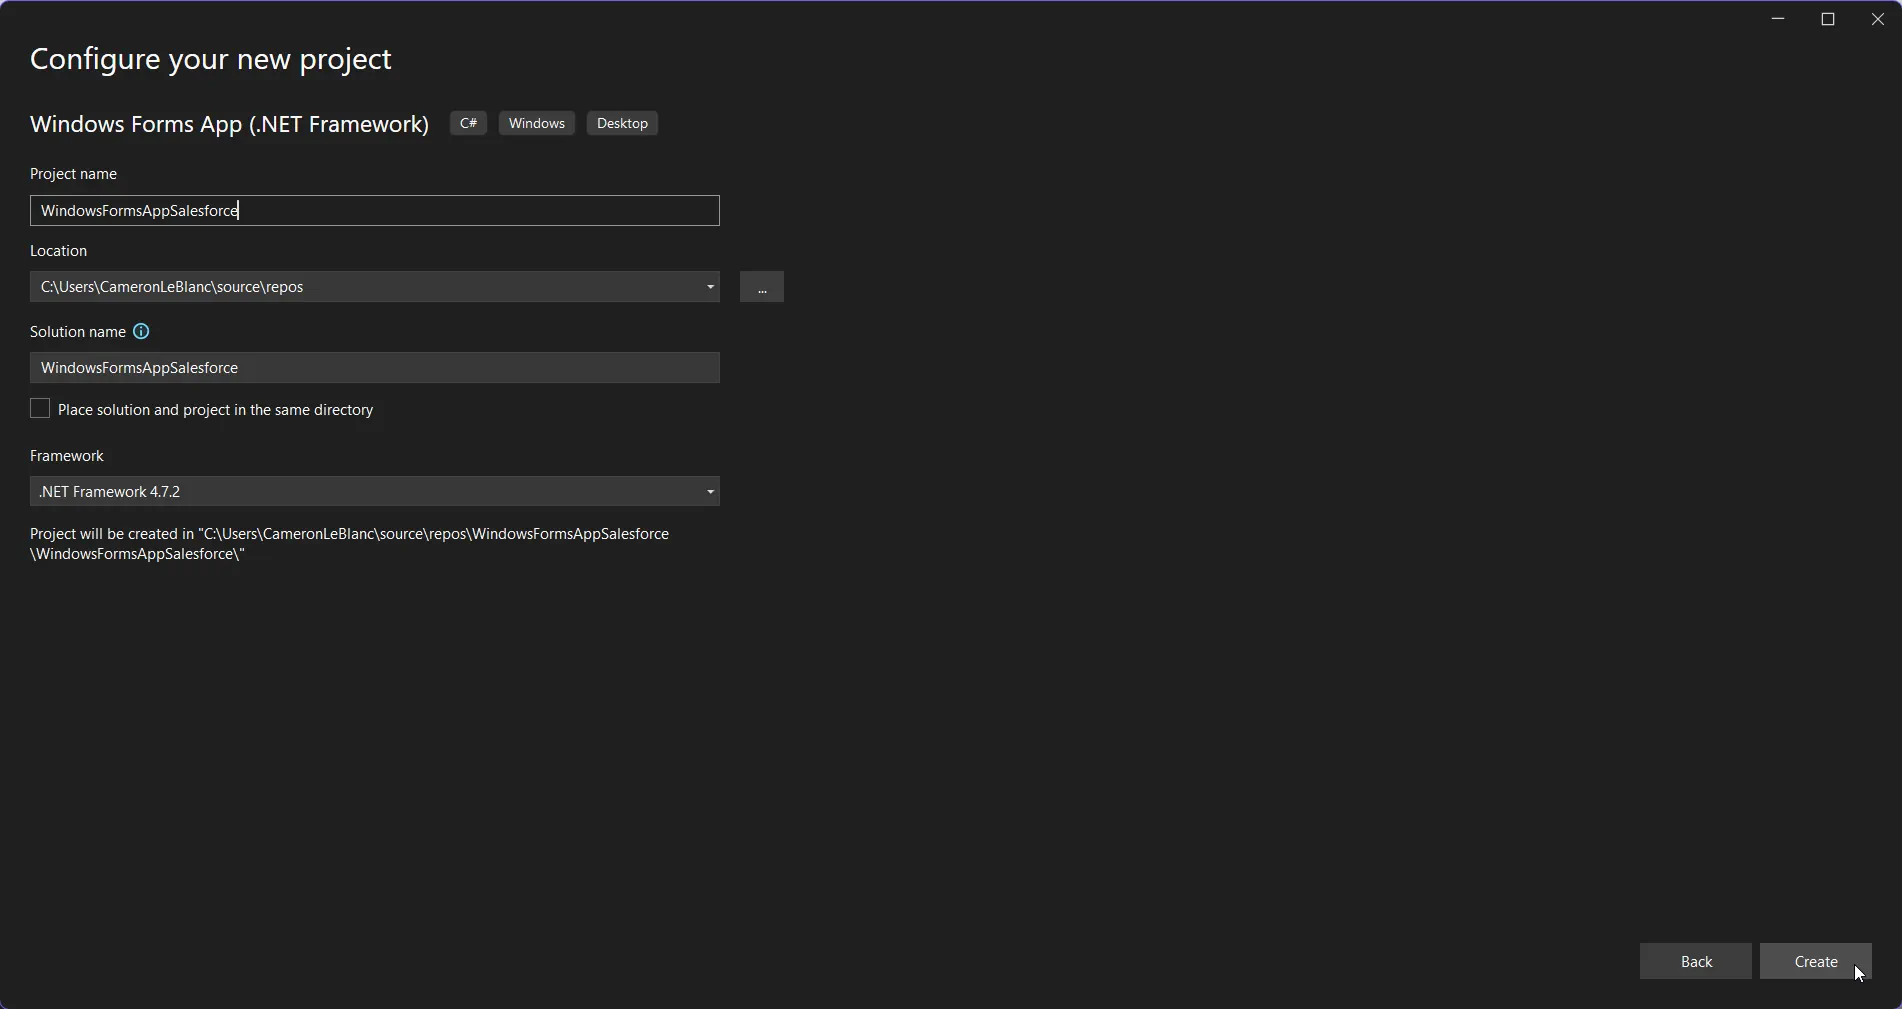1902x1009 pixels.
Task: Minimize the project configuration window
Action: 1778,19
